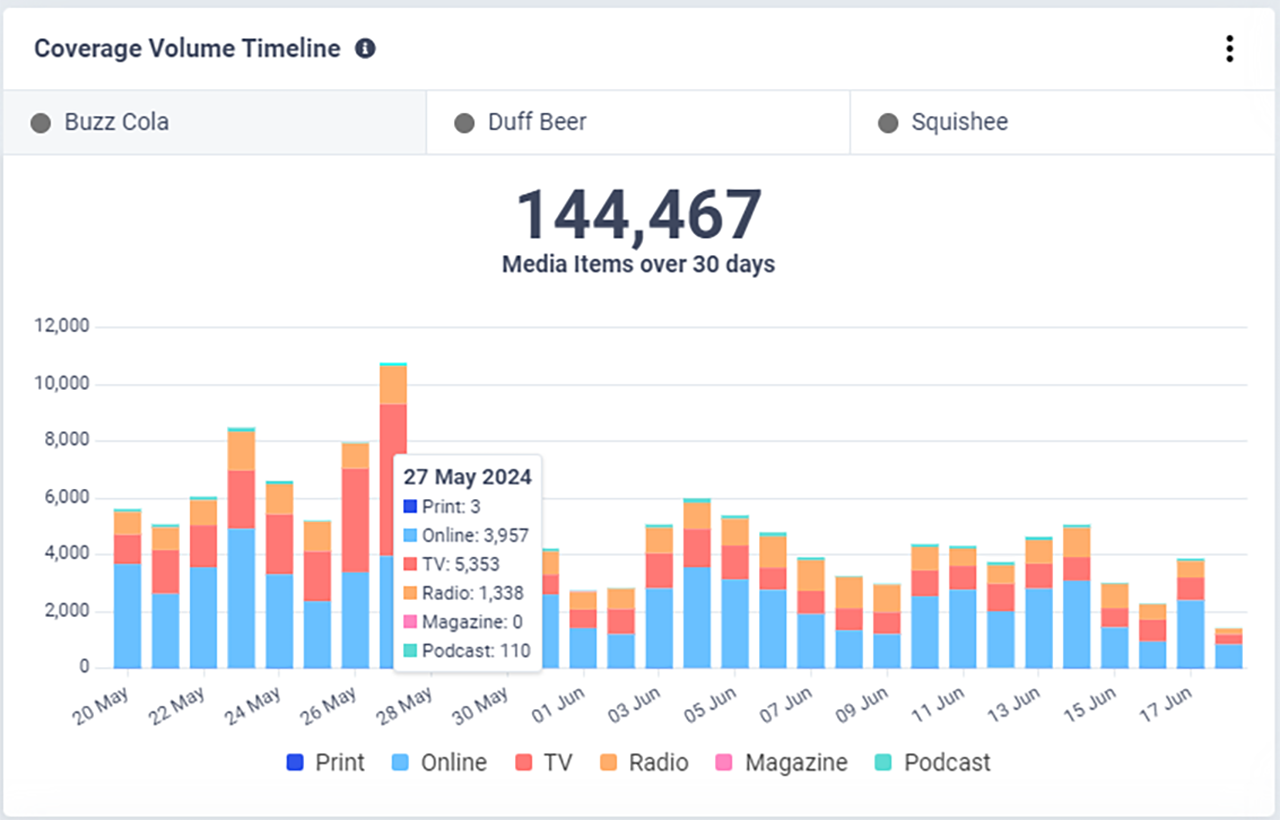Click the Duff Beer brand indicator dot
The width and height of the screenshot is (1280, 820).
463,122
